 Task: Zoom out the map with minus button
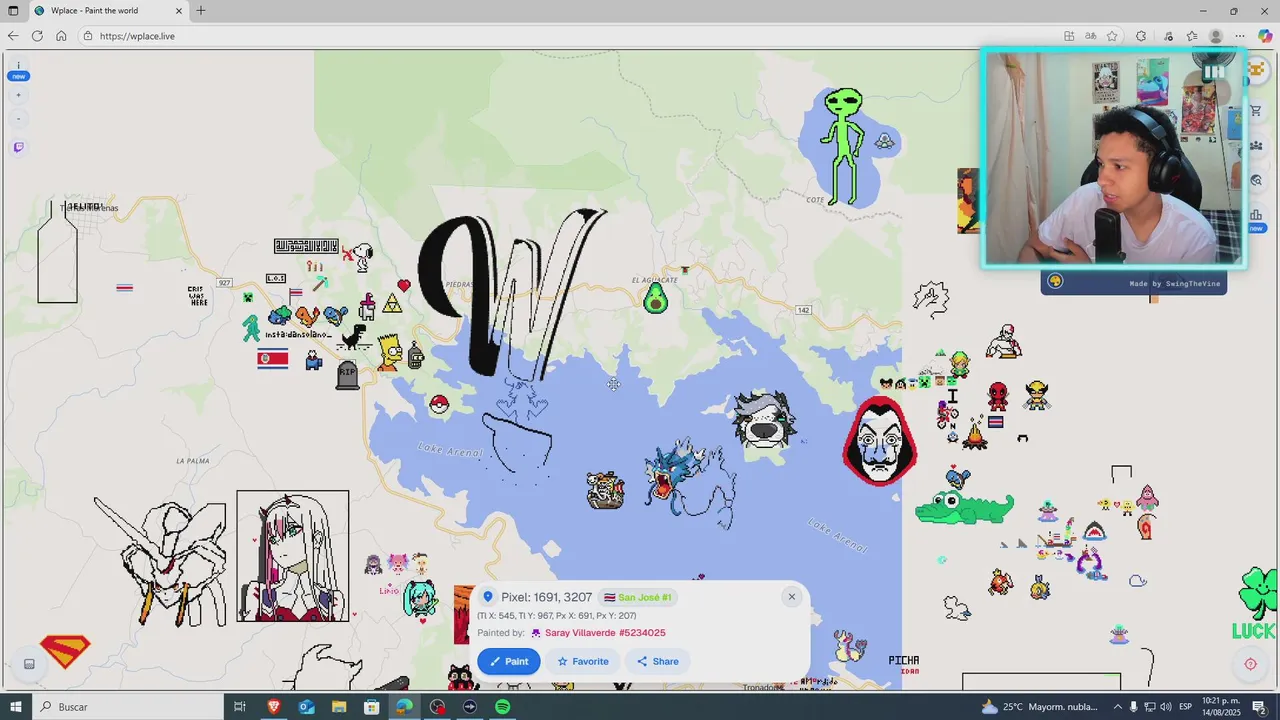point(18,118)
